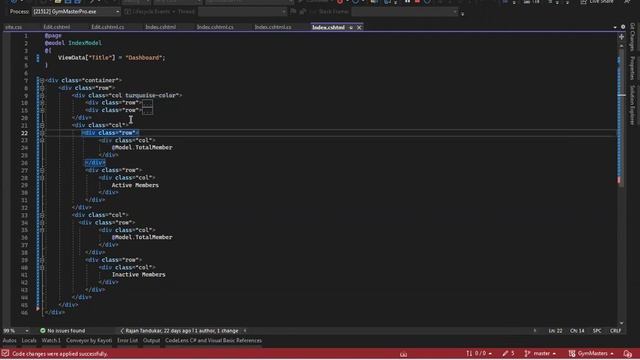Image resolution: width=640 pixels, height=360 pixels.
Task: Click scroll-down arrow of vertical scrollbar
Action: [621, 322]
